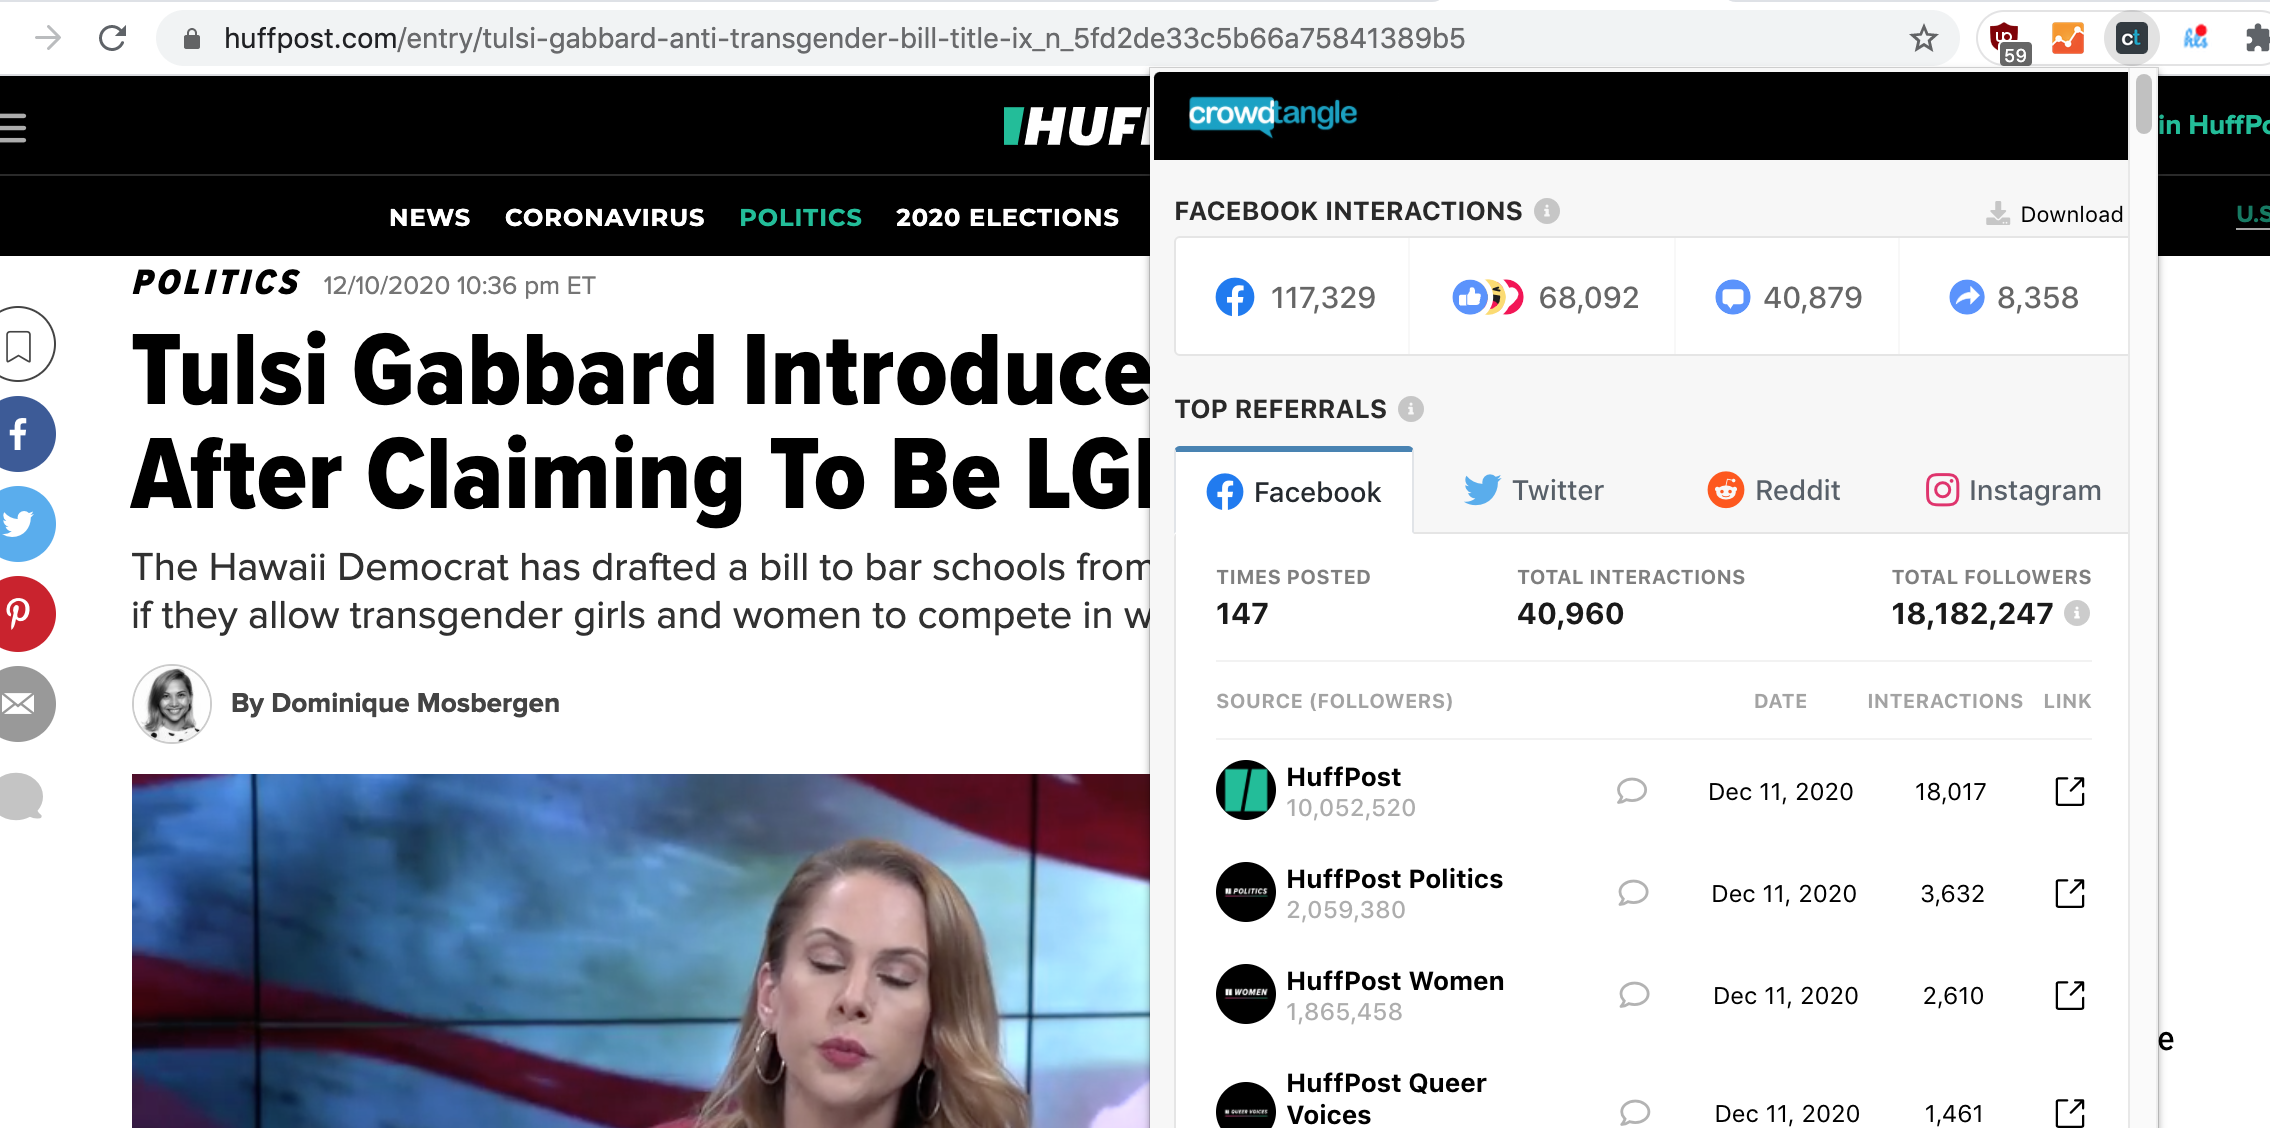Click the URL address bar
Screen dimensions: 2270x1128
tap(1040, 39)
